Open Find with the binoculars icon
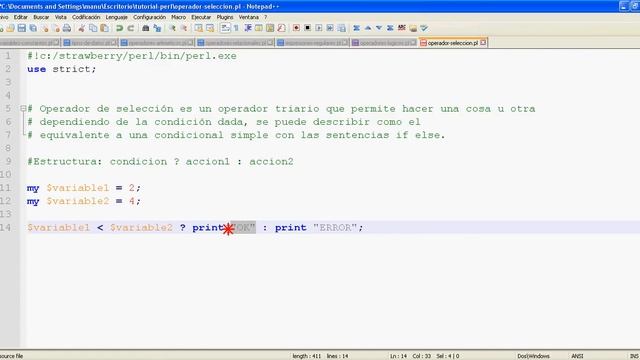 [145, 28]
